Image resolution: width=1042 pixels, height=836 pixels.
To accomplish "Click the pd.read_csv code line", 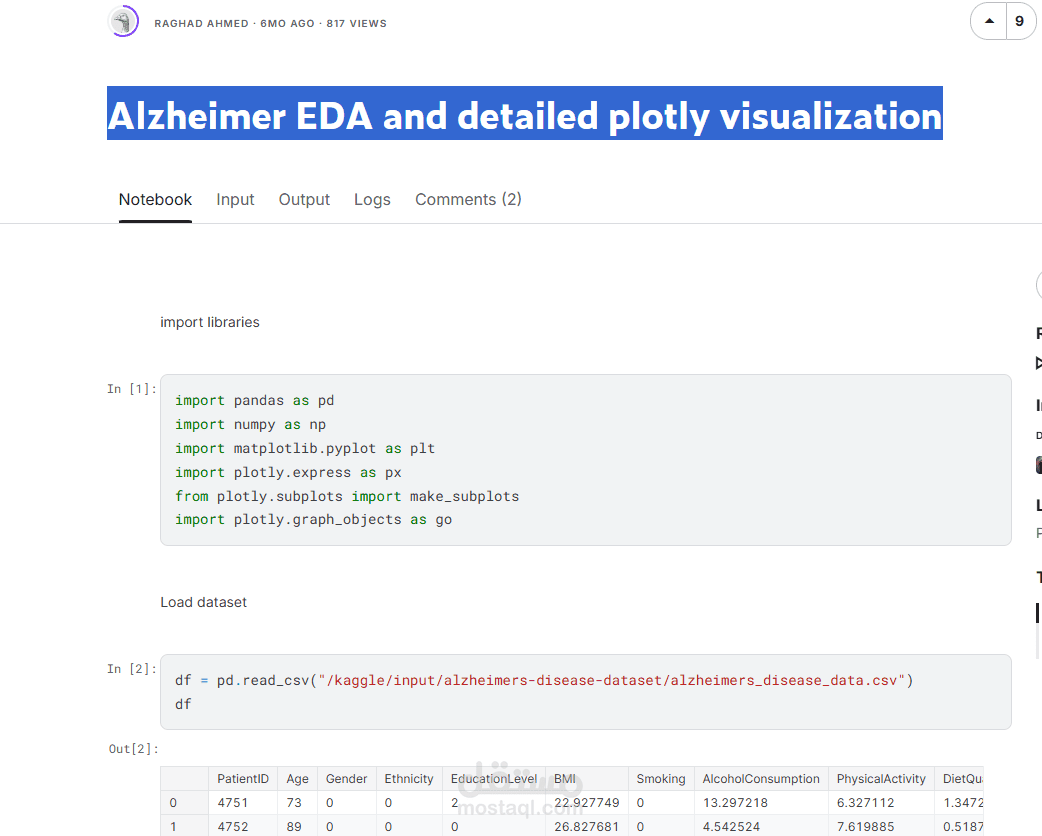I will (x=544, y=680).
